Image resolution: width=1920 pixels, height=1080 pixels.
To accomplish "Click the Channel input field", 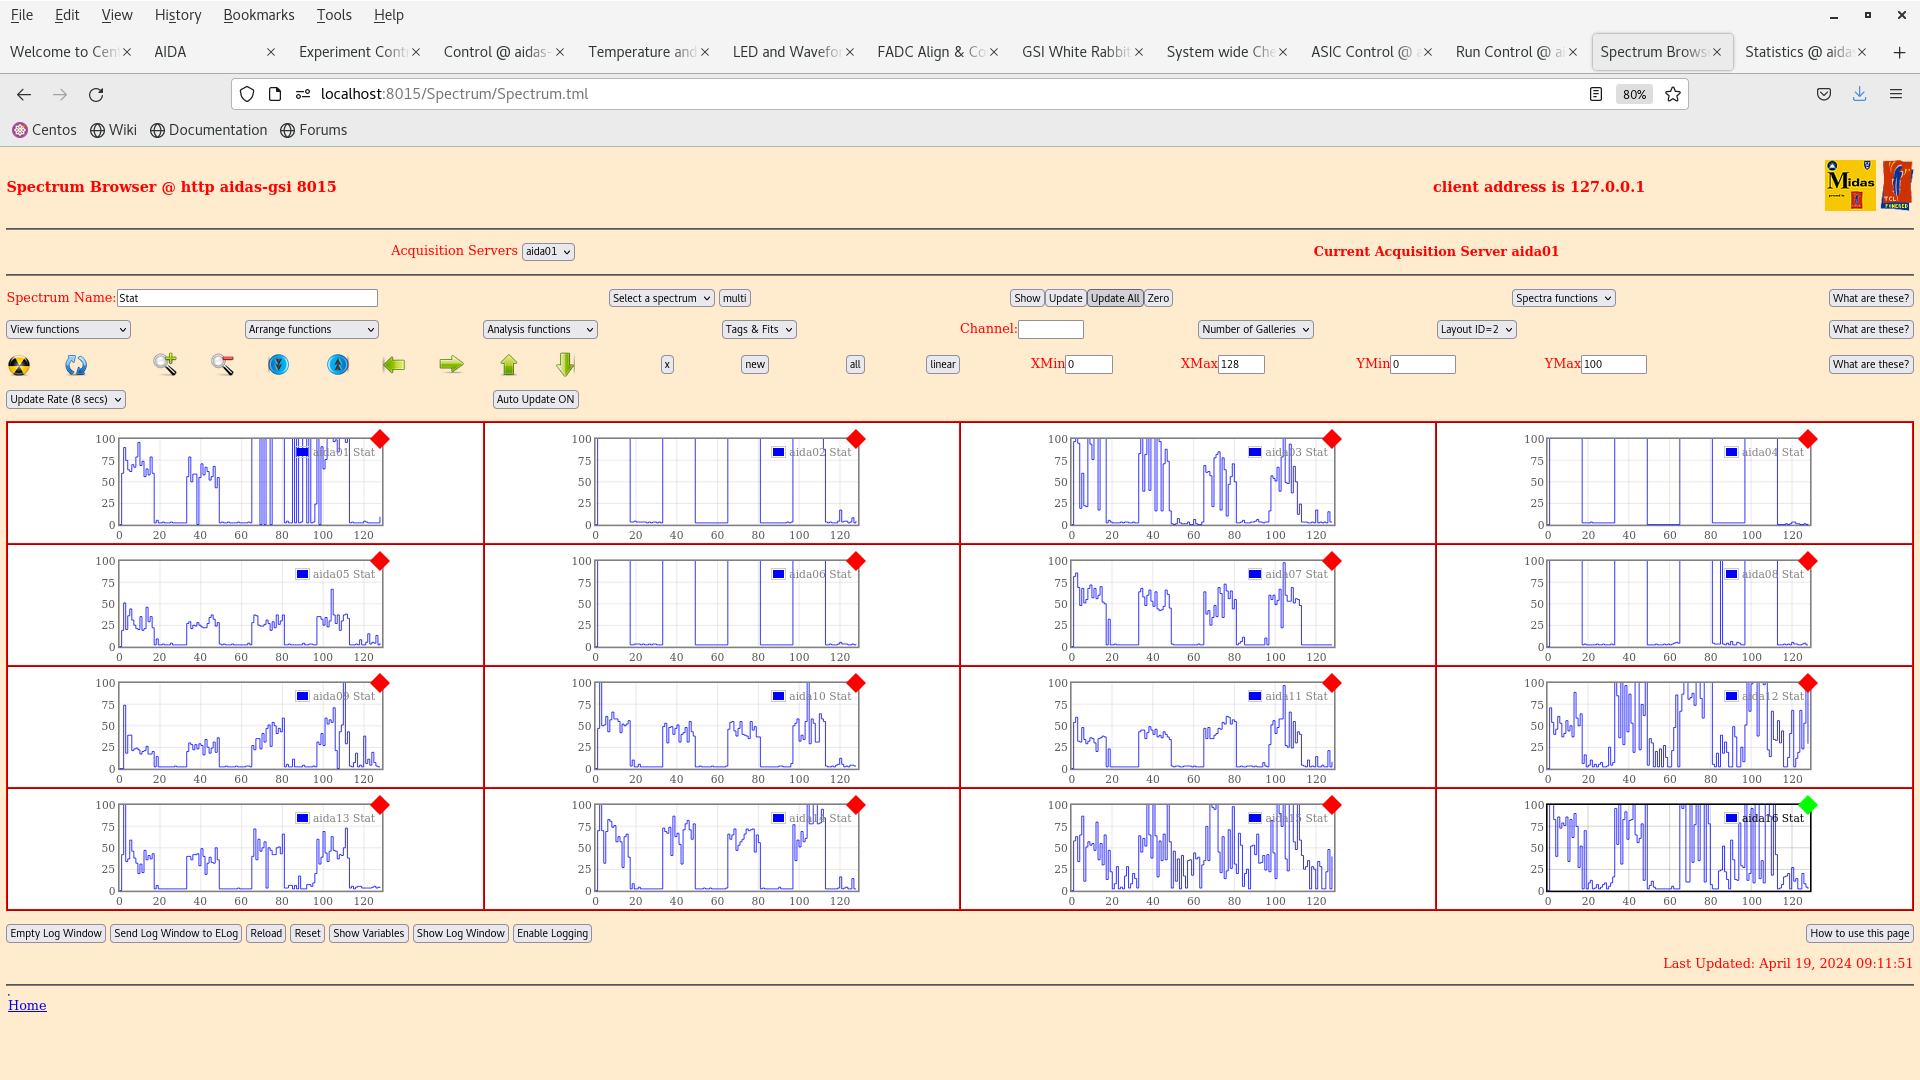I will [x=1051, y=329].
